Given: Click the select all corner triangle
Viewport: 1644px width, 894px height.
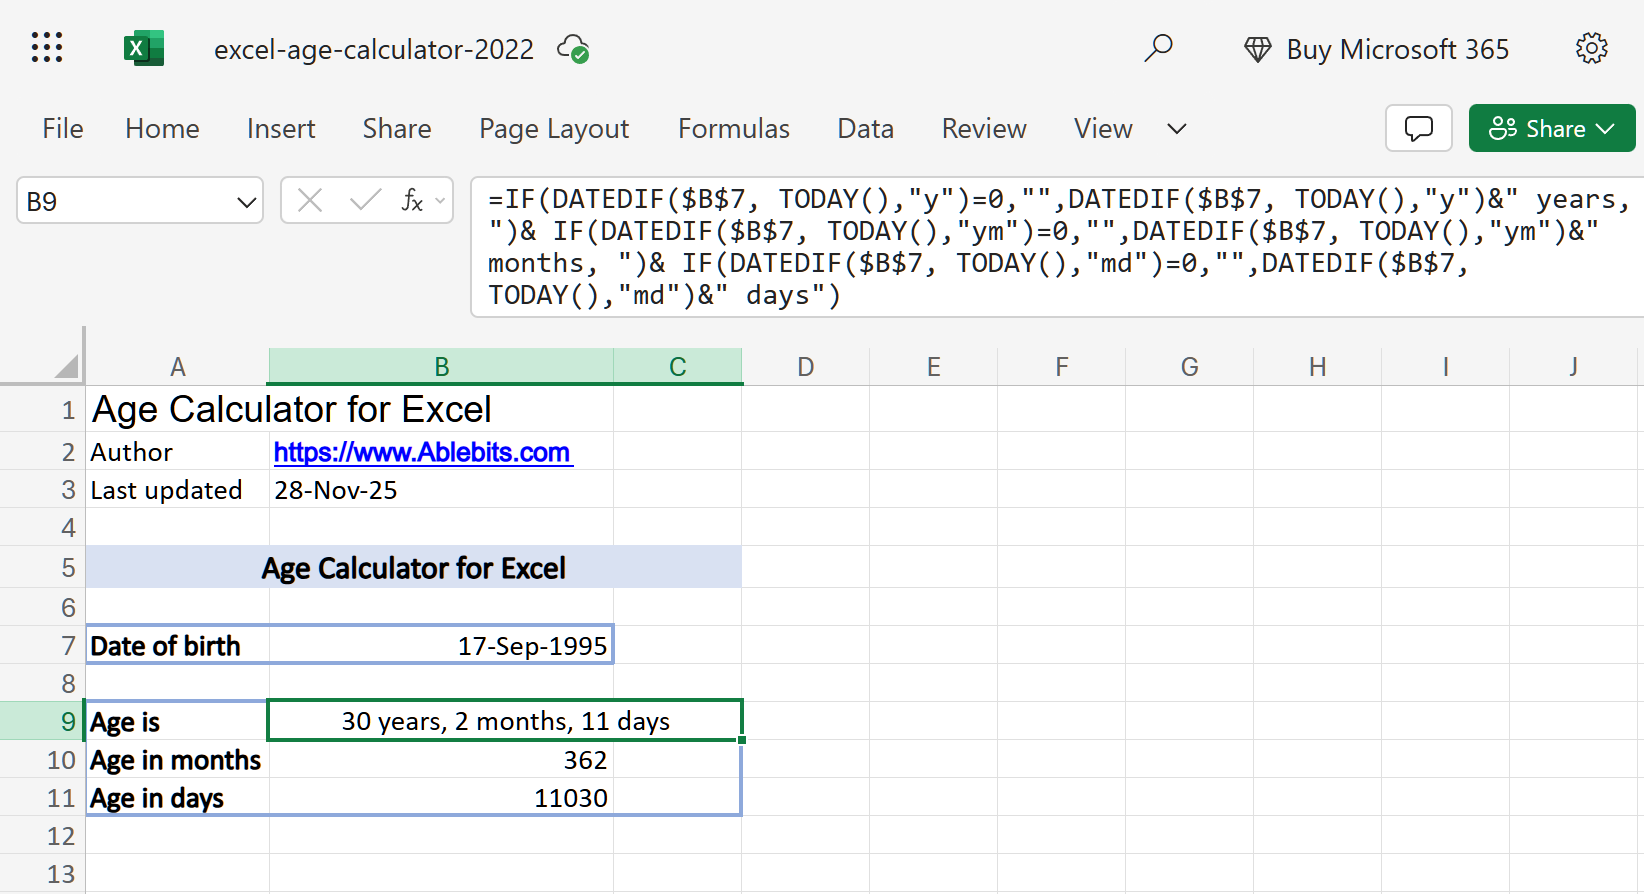Looking at the screenshot, I should coord(66,367).
